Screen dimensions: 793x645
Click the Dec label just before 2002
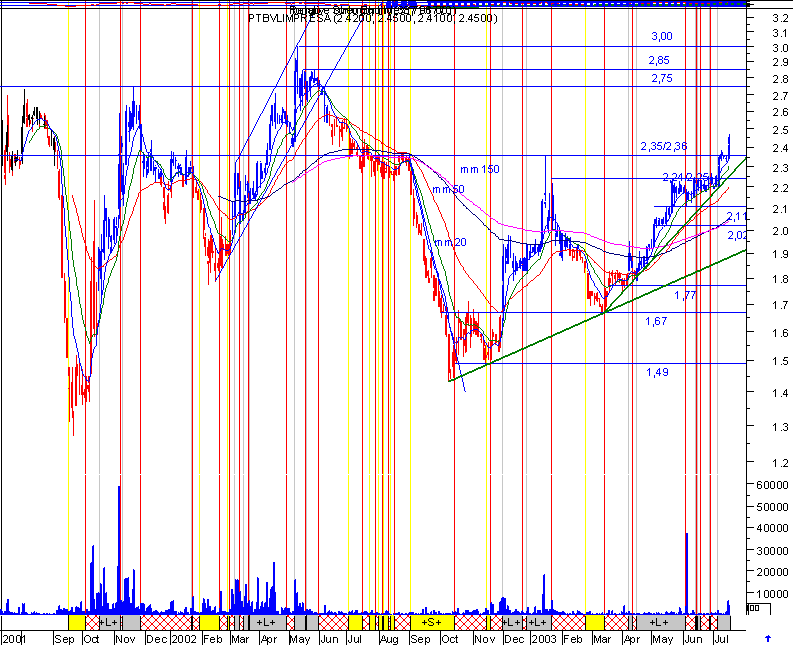tap(156, 639)
